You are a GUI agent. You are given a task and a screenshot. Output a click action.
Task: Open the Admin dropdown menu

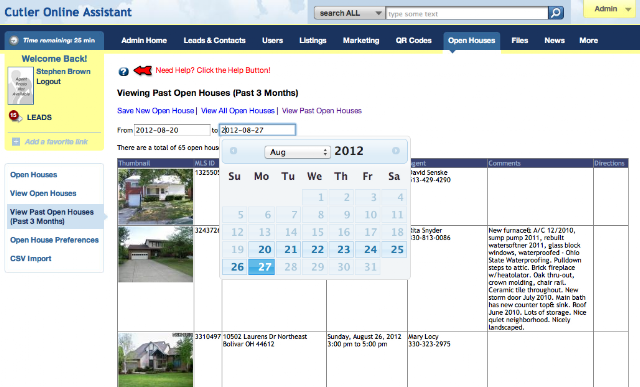click(x=610, y=9)
